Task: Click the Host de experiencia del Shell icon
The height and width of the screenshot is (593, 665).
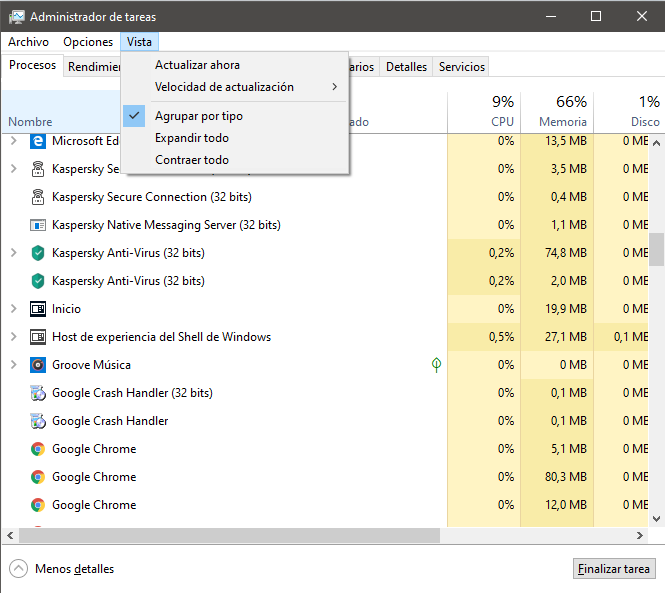Action: point(38,337)
